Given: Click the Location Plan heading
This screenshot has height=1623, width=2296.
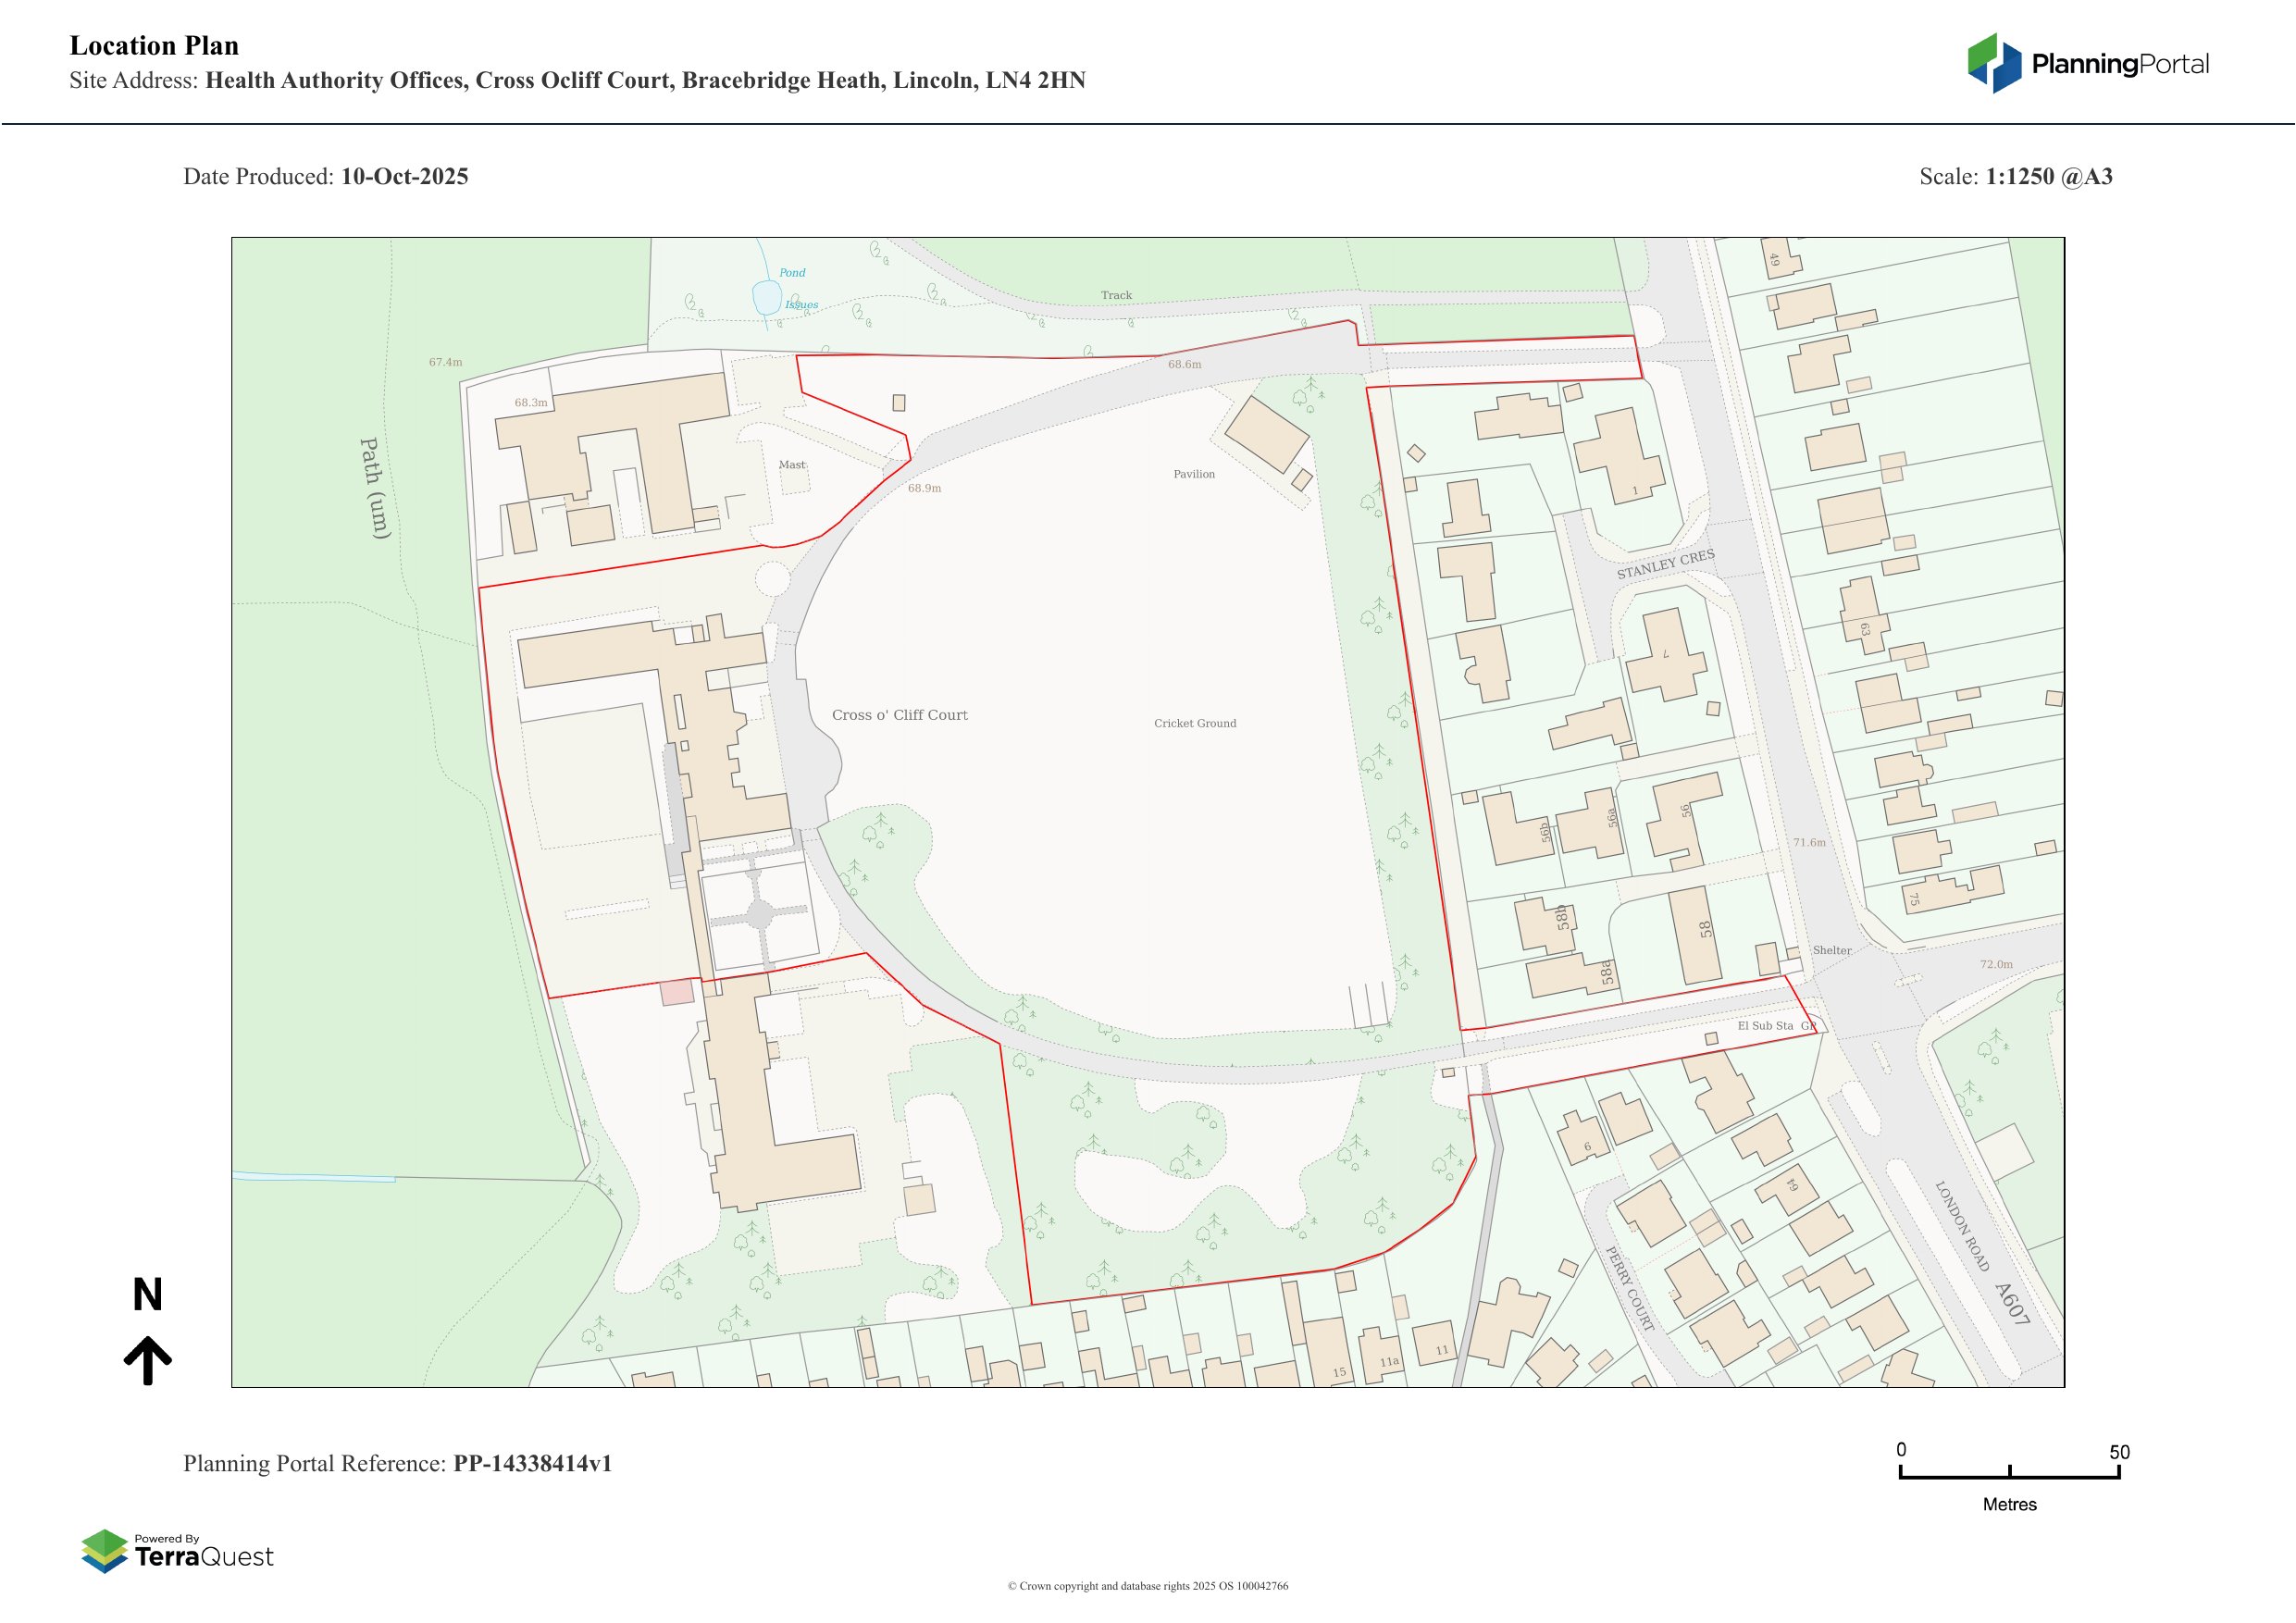Looking at the screenshot, I should [154, 45].
